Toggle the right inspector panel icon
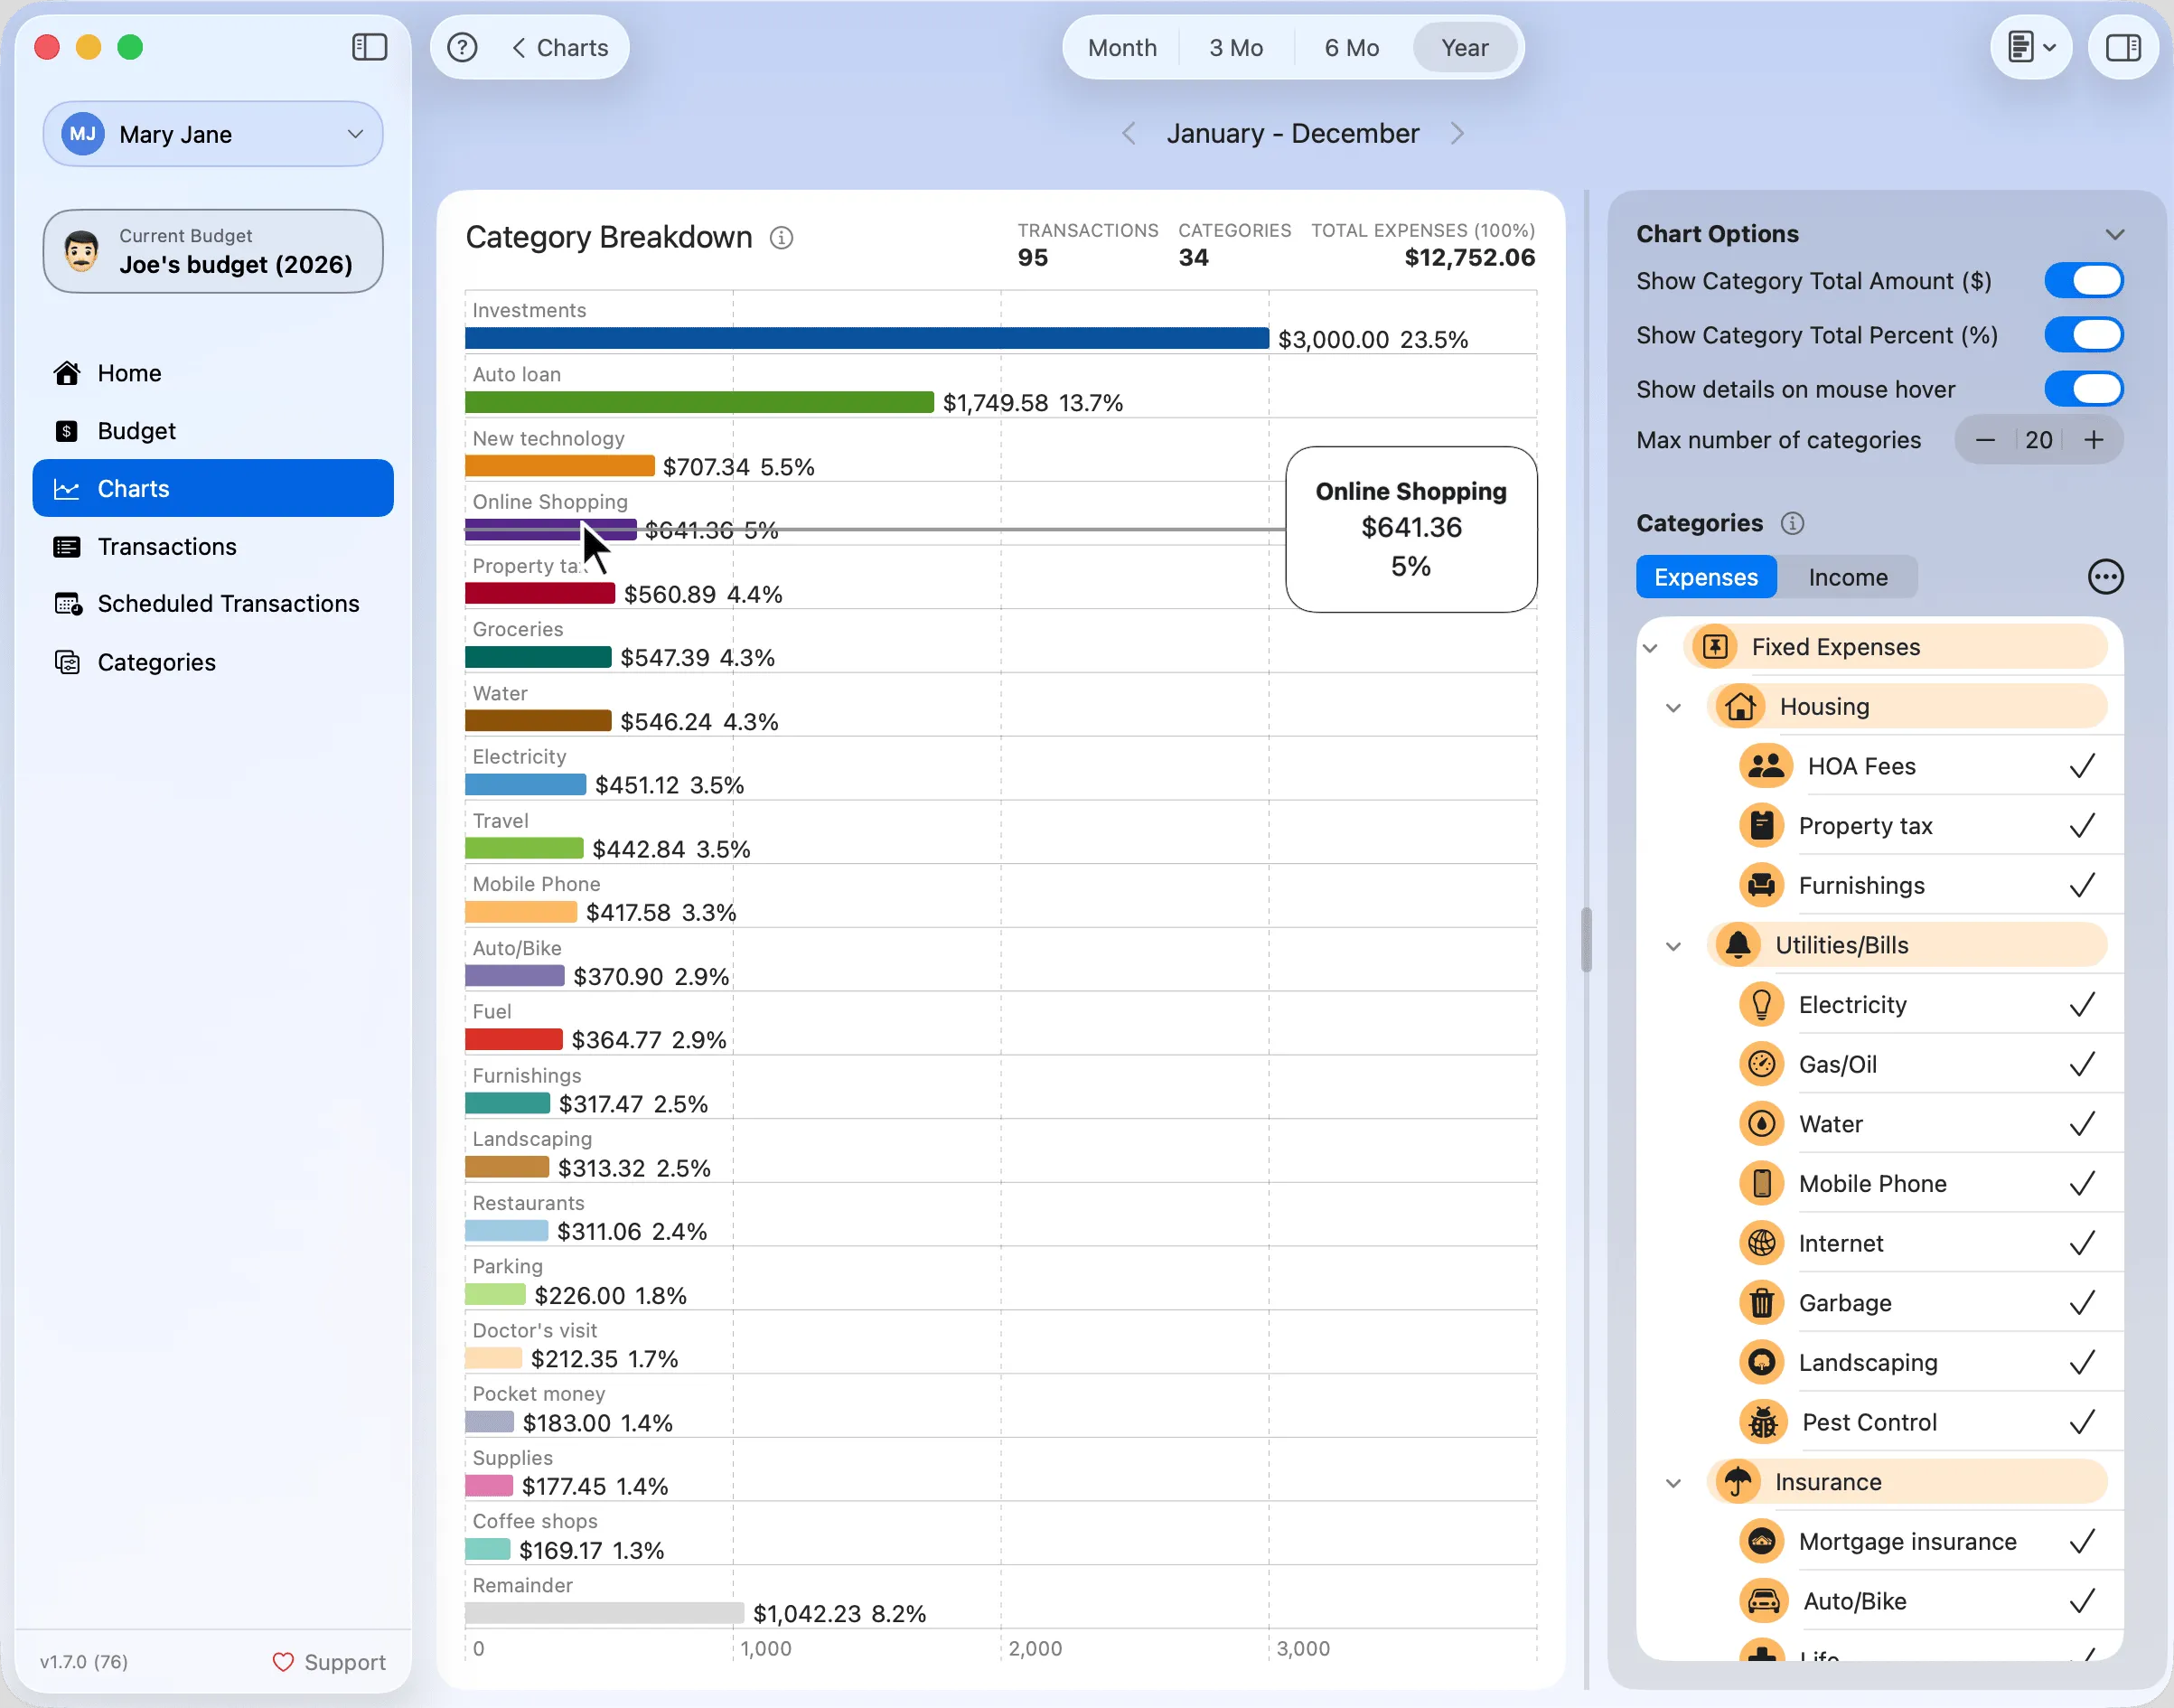 pos(2122,47)
